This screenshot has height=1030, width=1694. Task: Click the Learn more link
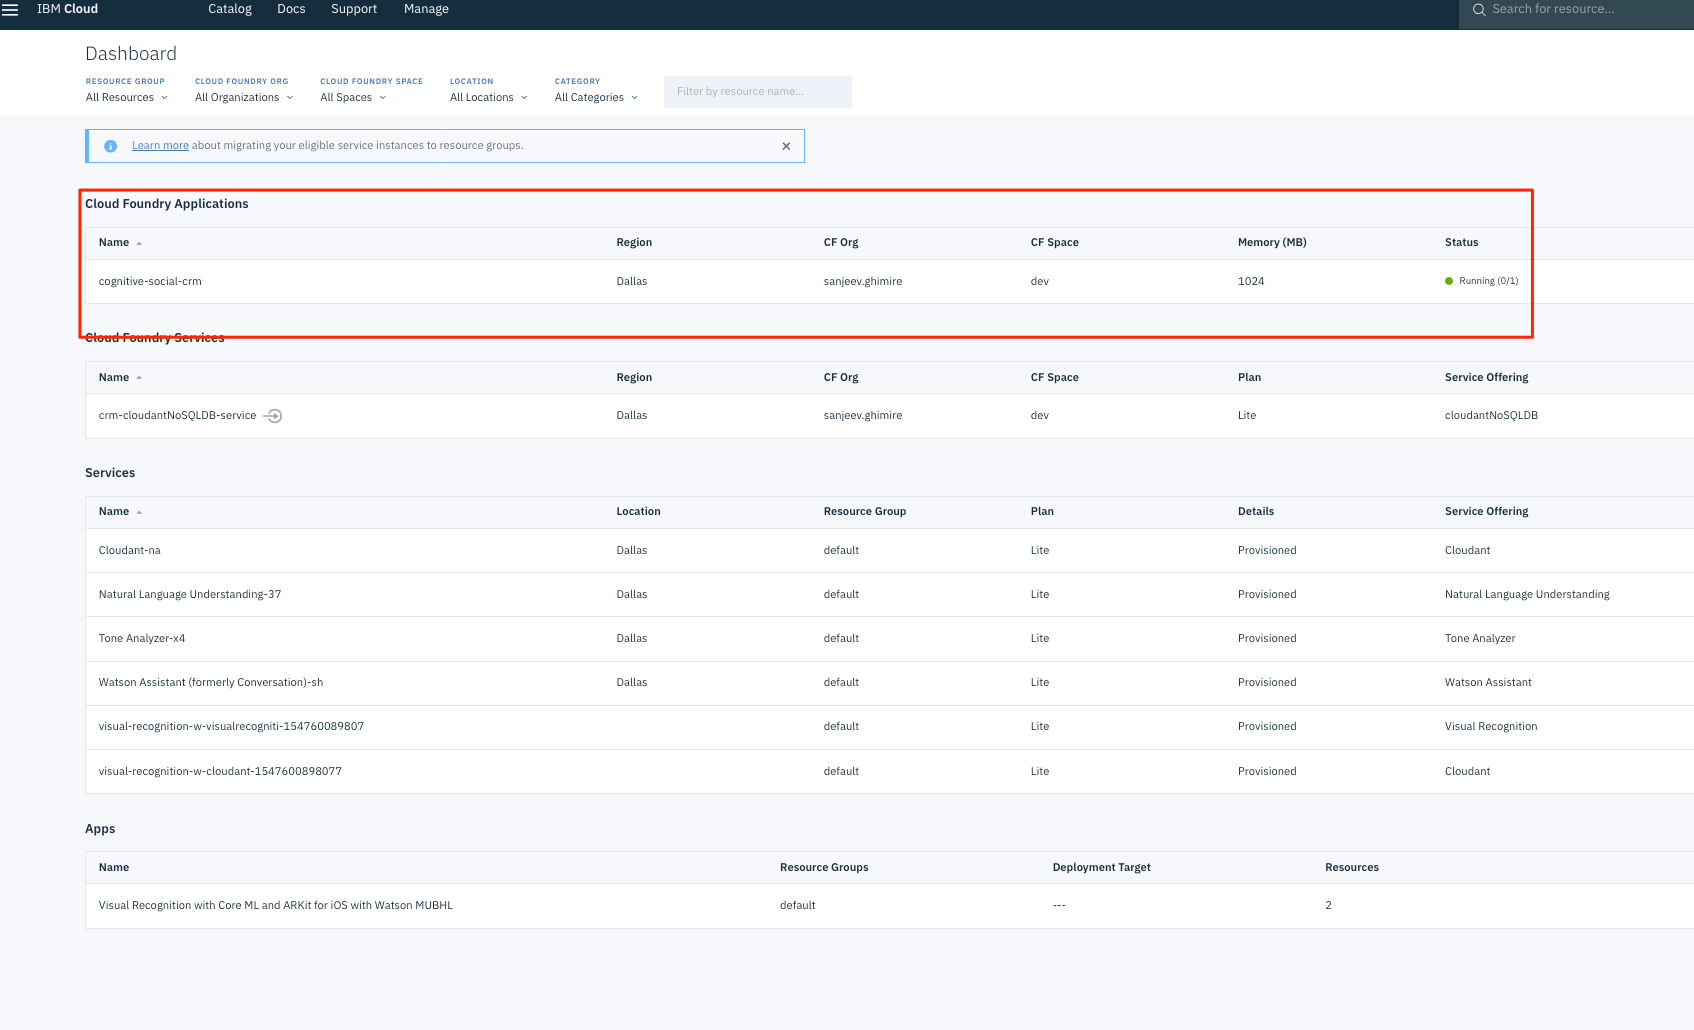click(160, 145)
